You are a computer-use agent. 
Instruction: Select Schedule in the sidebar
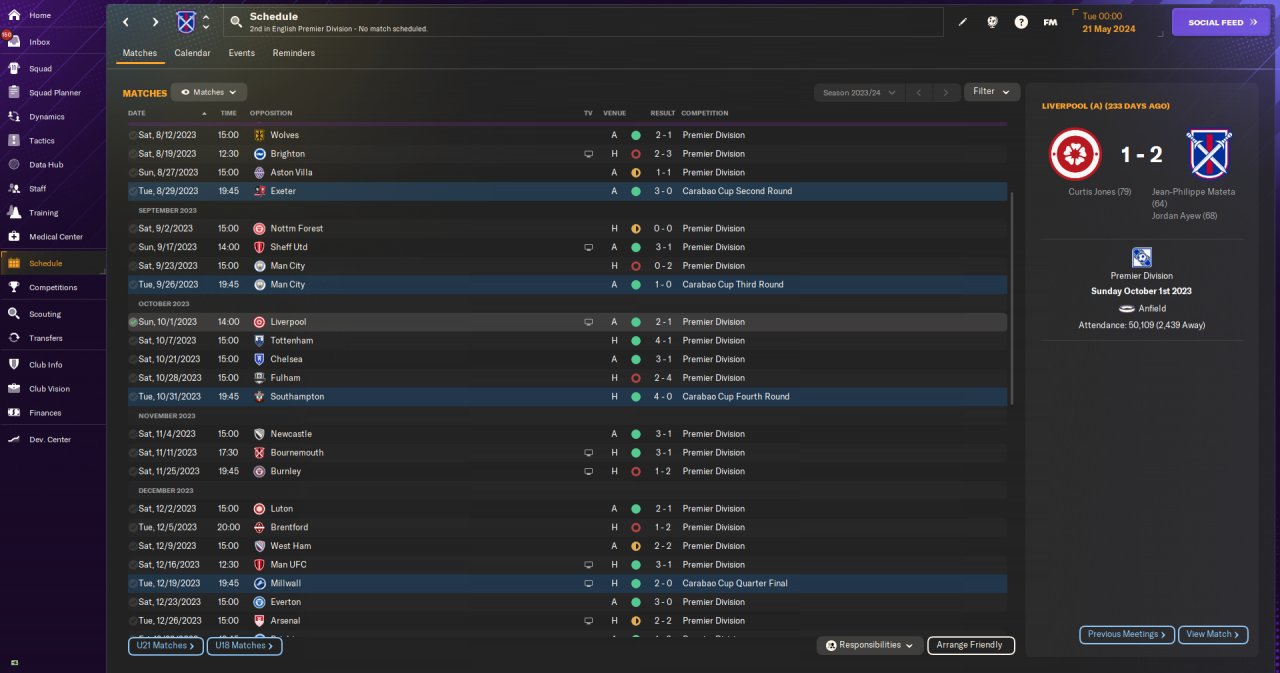pos(53,263)
